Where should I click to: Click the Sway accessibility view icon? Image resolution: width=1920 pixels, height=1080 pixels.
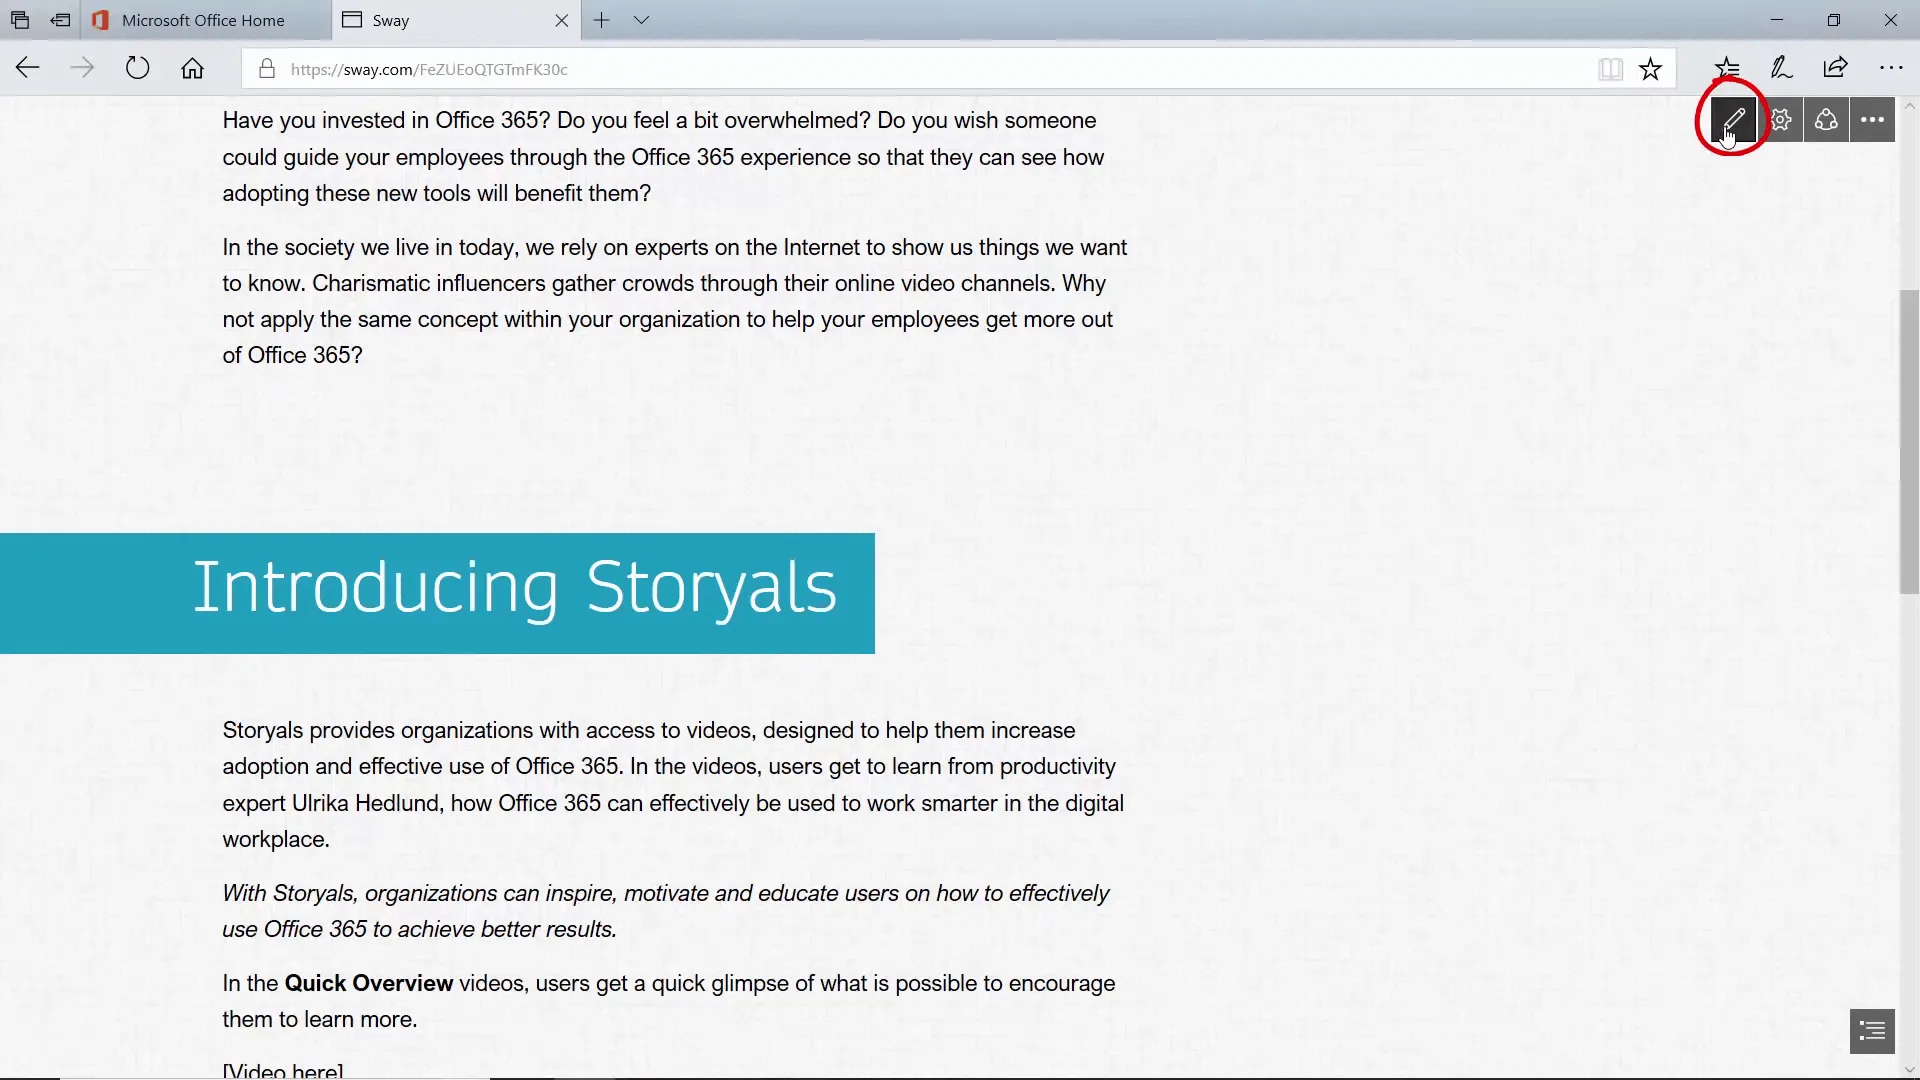click(1827, 120)
